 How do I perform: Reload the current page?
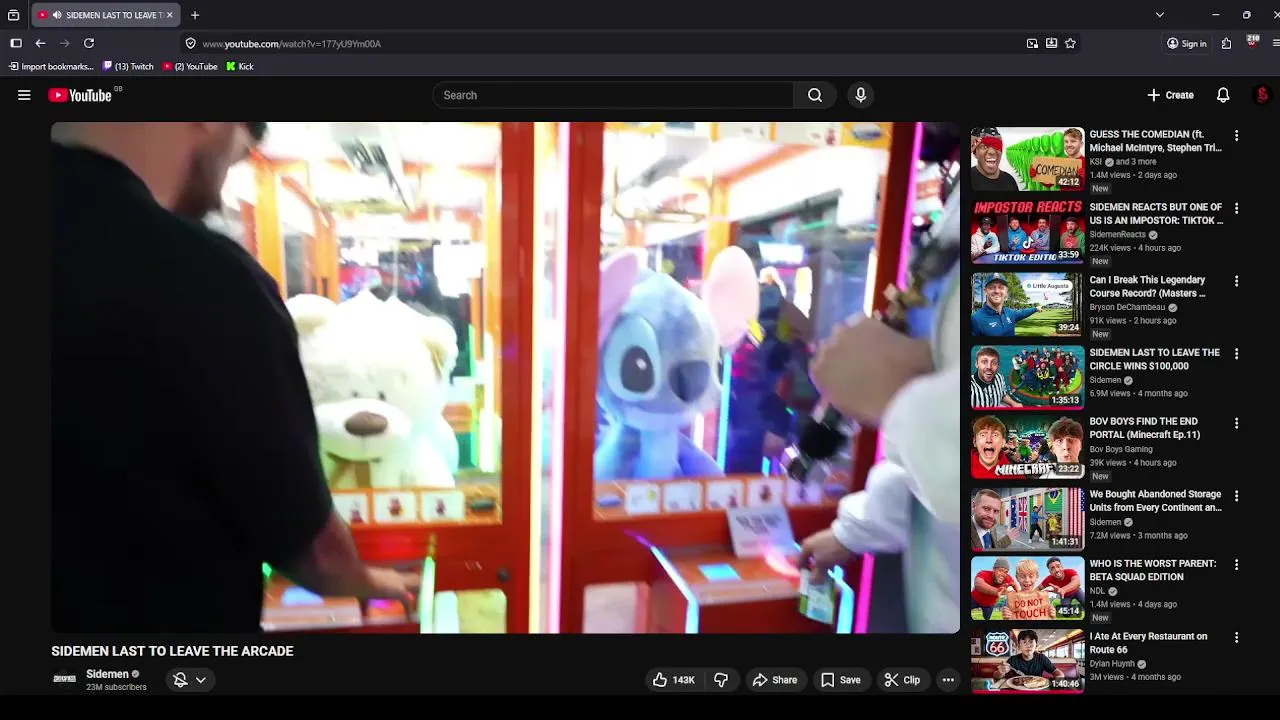pyautogui.click(x=89, y=43)
